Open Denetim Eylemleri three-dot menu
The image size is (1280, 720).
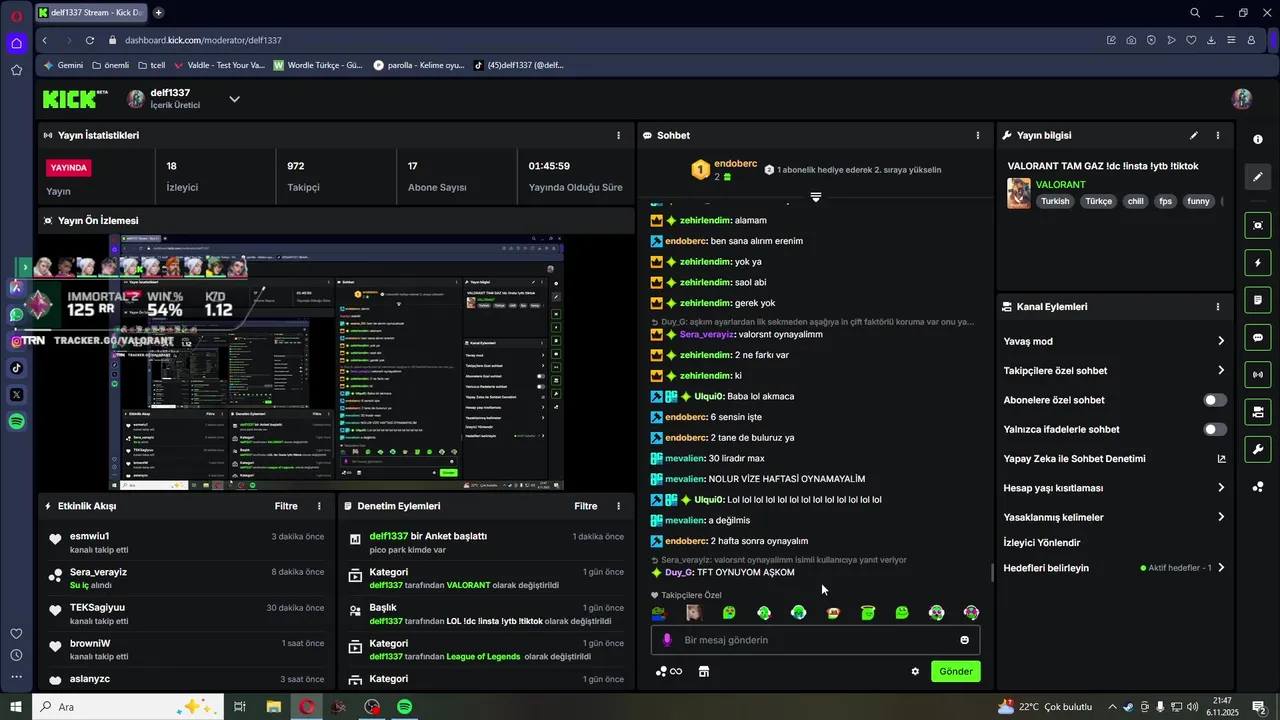[619, 506]
